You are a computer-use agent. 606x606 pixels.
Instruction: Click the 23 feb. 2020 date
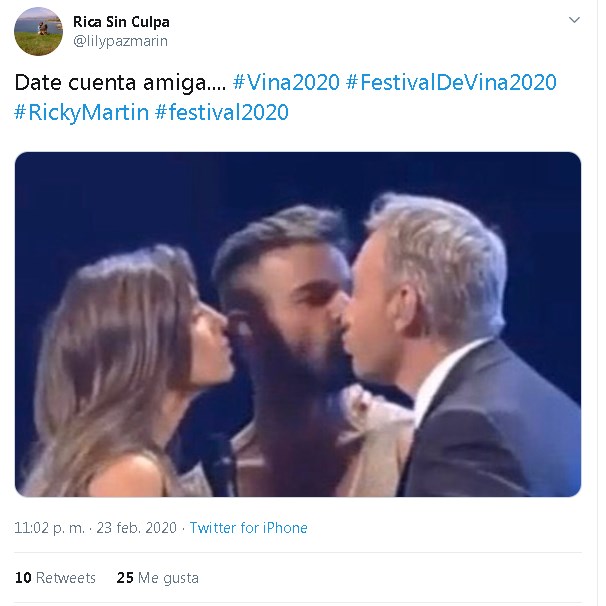(137, 528)
